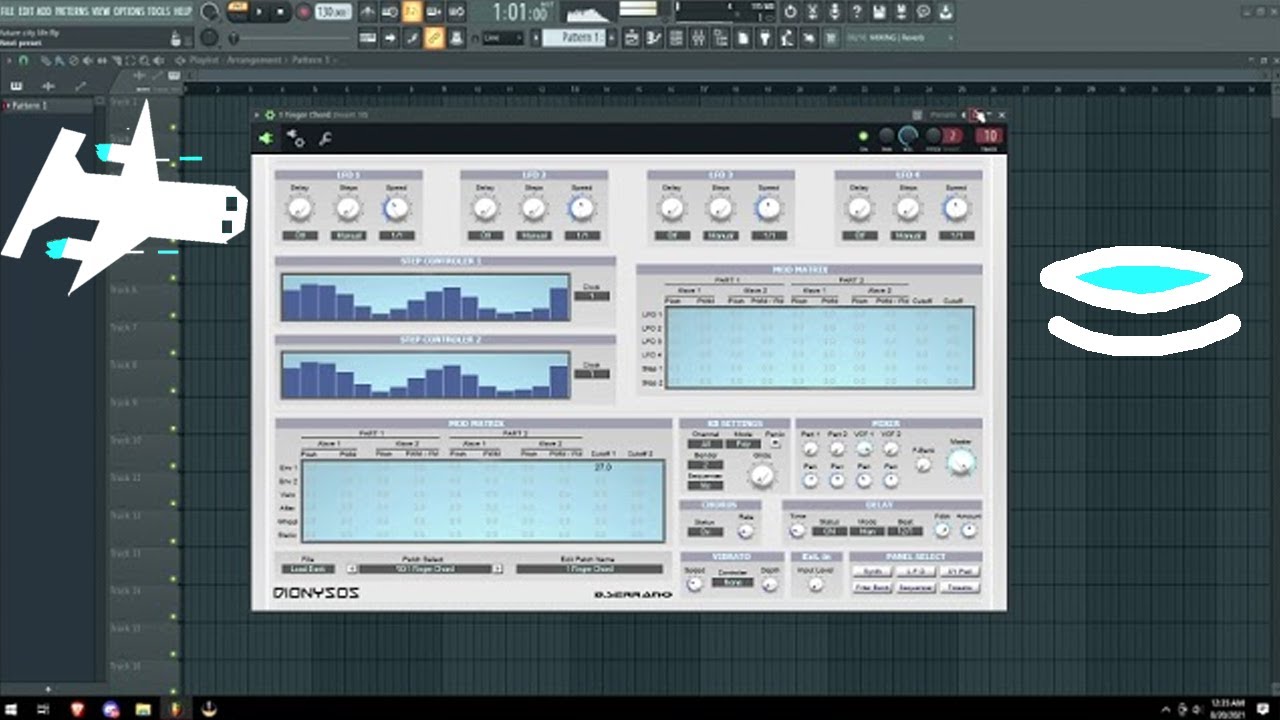Image resolution: width=1280 pixels, height=720 pixels.
Task: Open Patch Select 1 Finger Chord dropdown
Action: coord(425,569)
